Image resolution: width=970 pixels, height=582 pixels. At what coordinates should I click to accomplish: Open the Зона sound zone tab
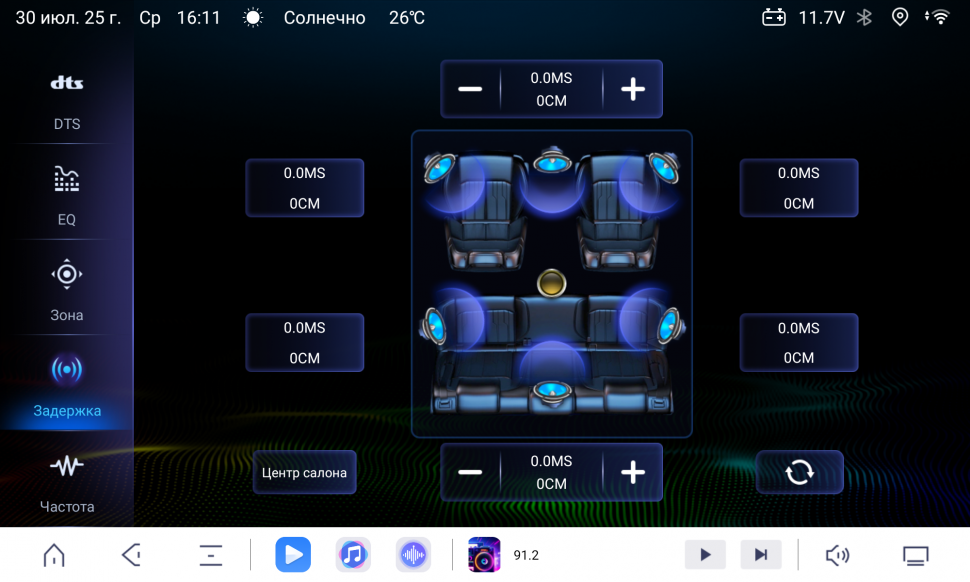pyautogui.click(x=66, y=289)
